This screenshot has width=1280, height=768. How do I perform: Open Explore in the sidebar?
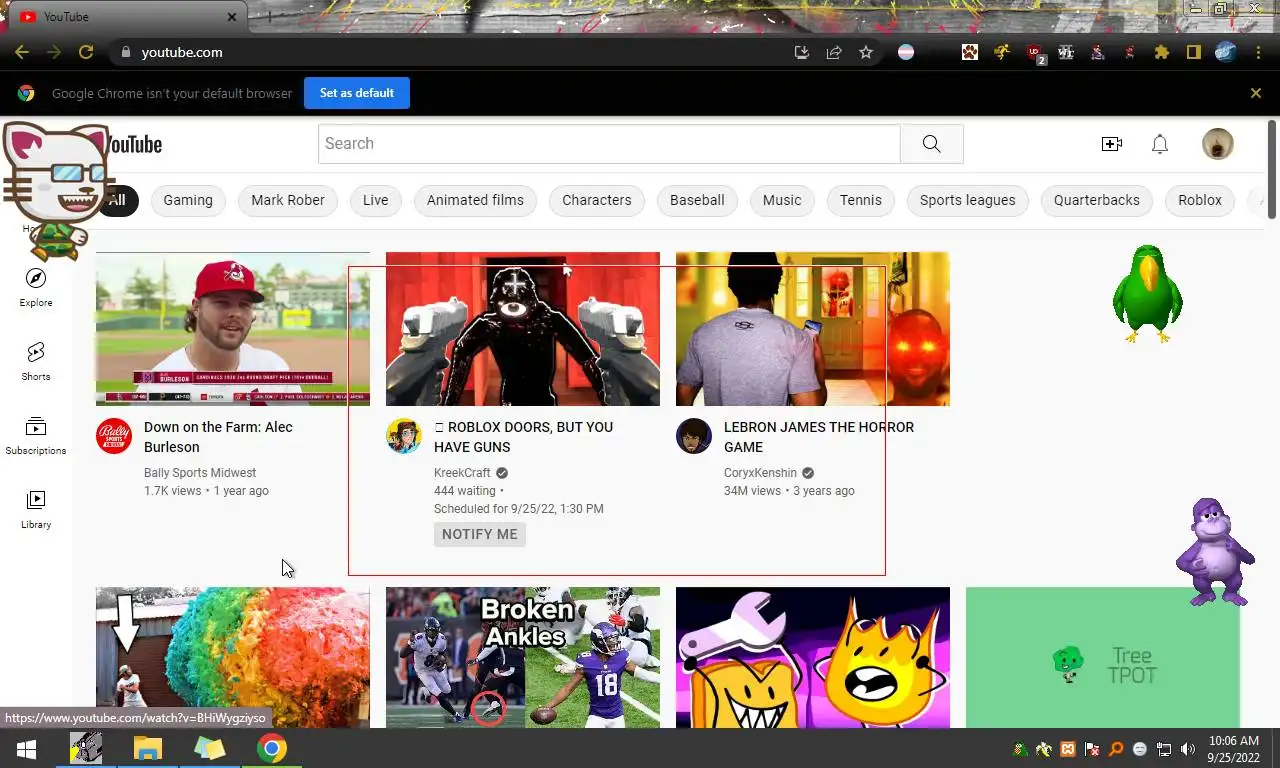click(36, 287)
